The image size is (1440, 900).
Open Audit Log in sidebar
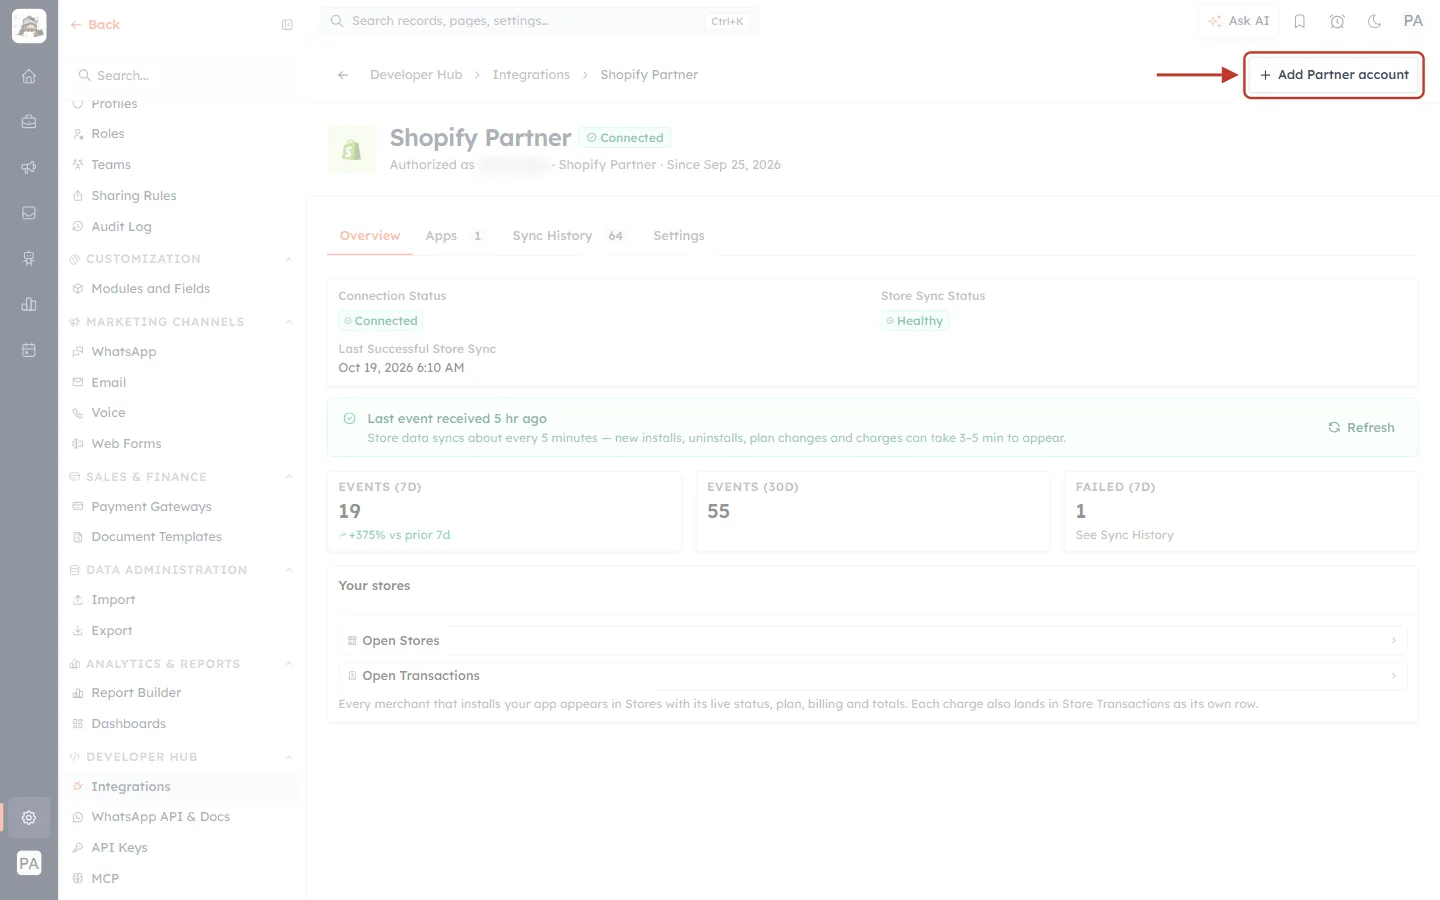pos(121,227)
